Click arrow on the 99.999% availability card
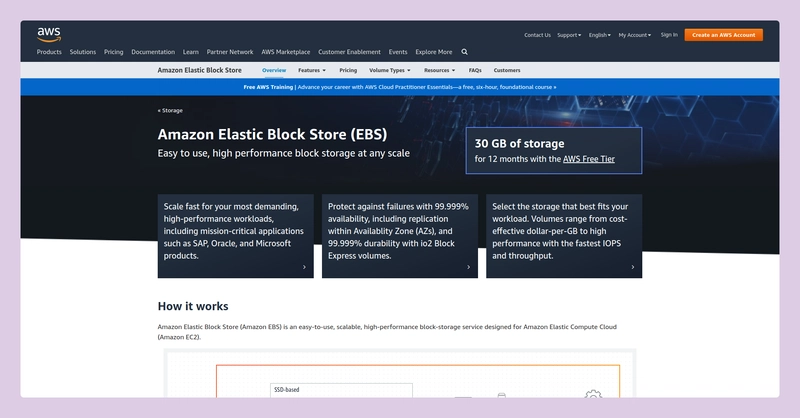 click(469, 267)
